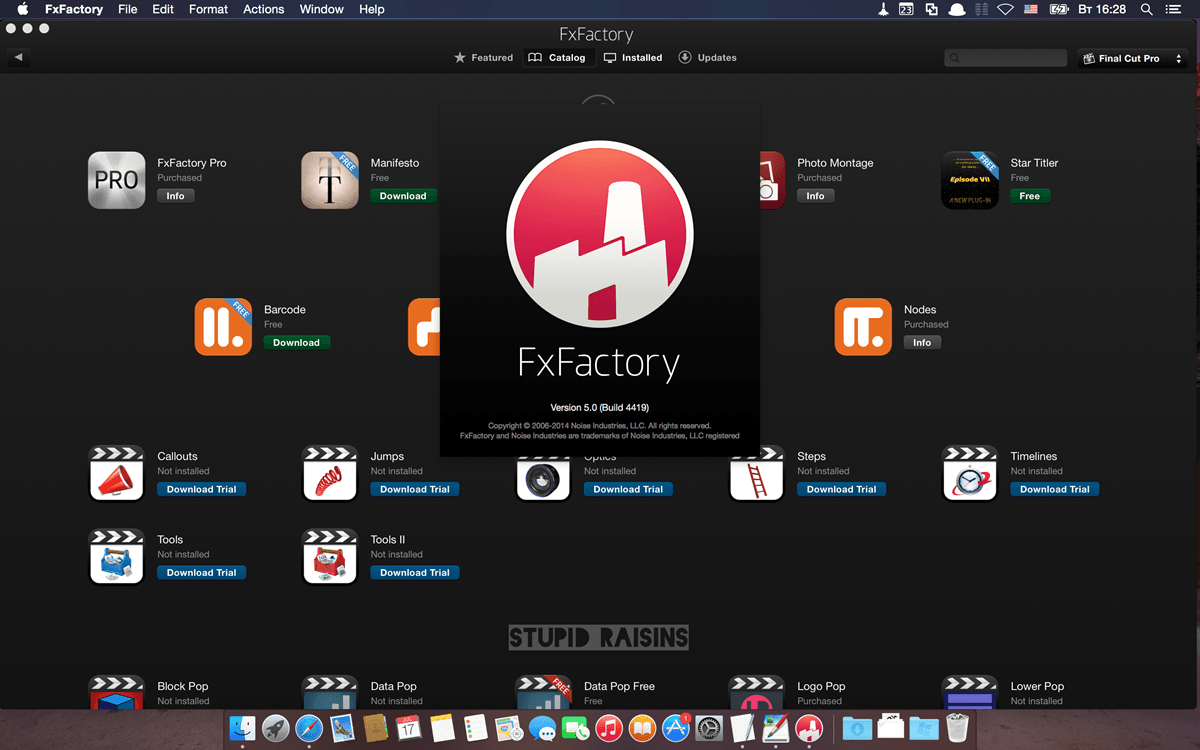
Task: Download Trial of Callouts
Action: point(202,489)
